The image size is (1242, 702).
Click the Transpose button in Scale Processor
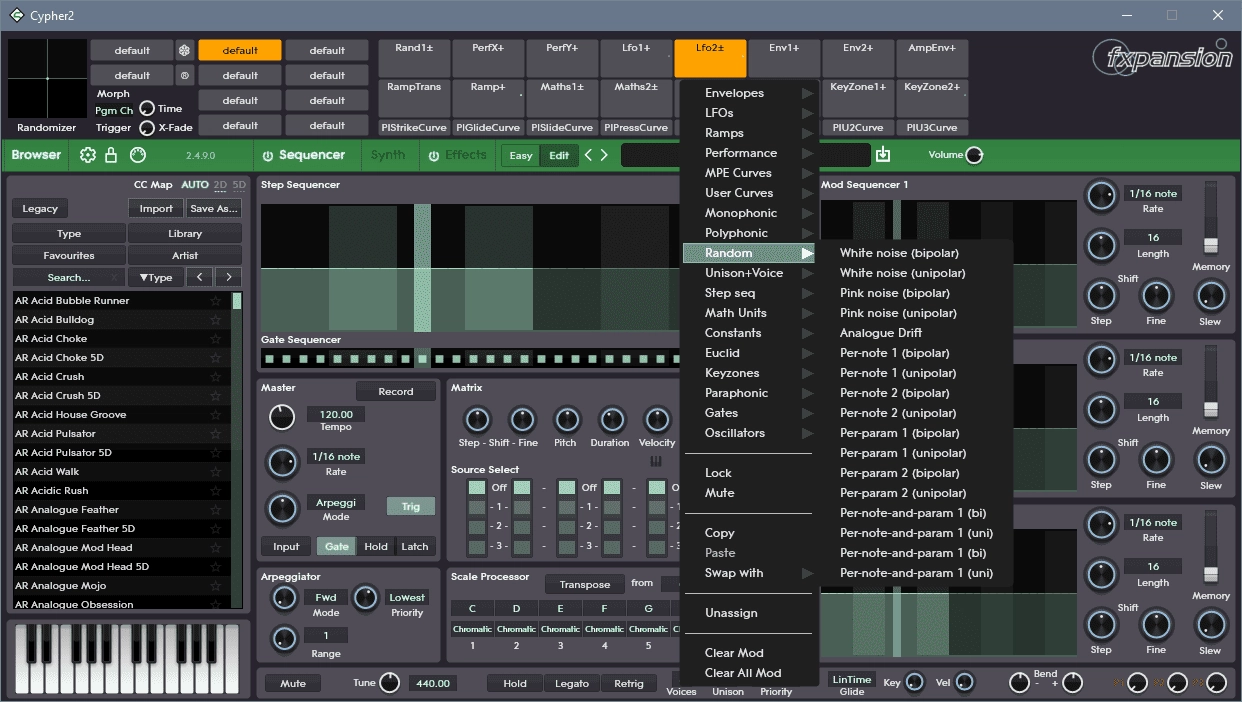pyautogui.click(x=585, y=584)
